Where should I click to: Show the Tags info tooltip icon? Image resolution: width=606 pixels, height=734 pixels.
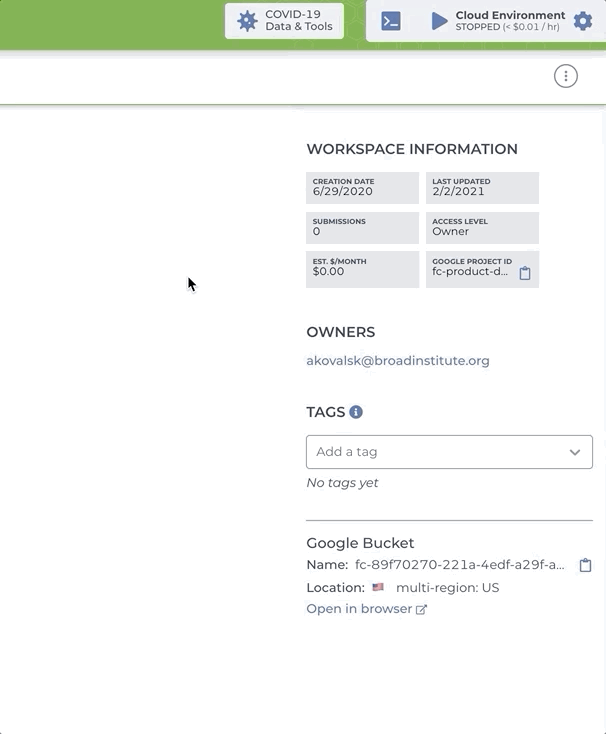pos(356,412)
